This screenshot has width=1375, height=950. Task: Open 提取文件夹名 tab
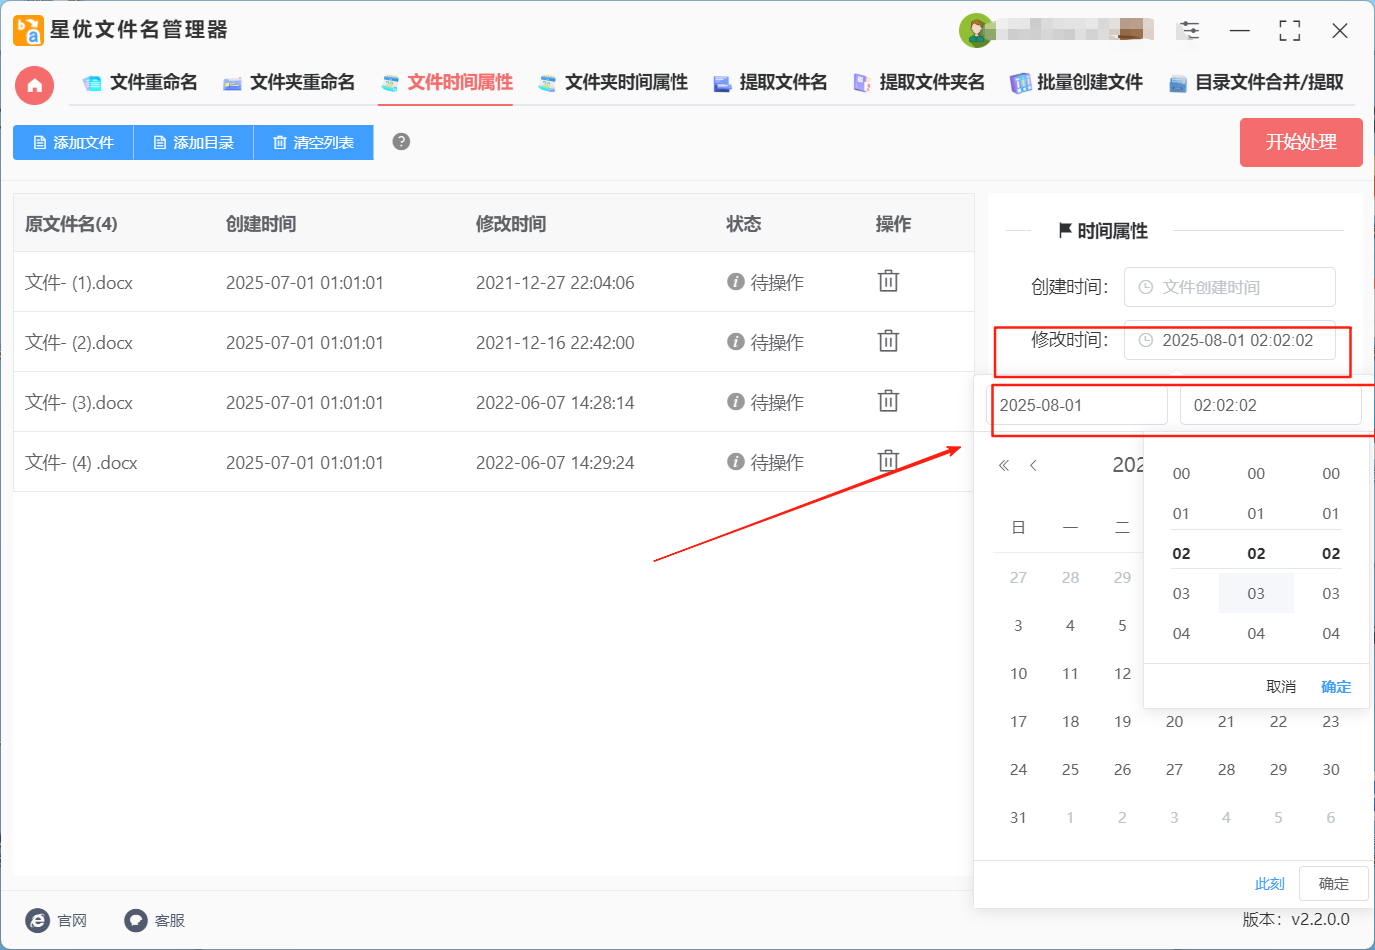pyautogui.click(x=919, y=83)
